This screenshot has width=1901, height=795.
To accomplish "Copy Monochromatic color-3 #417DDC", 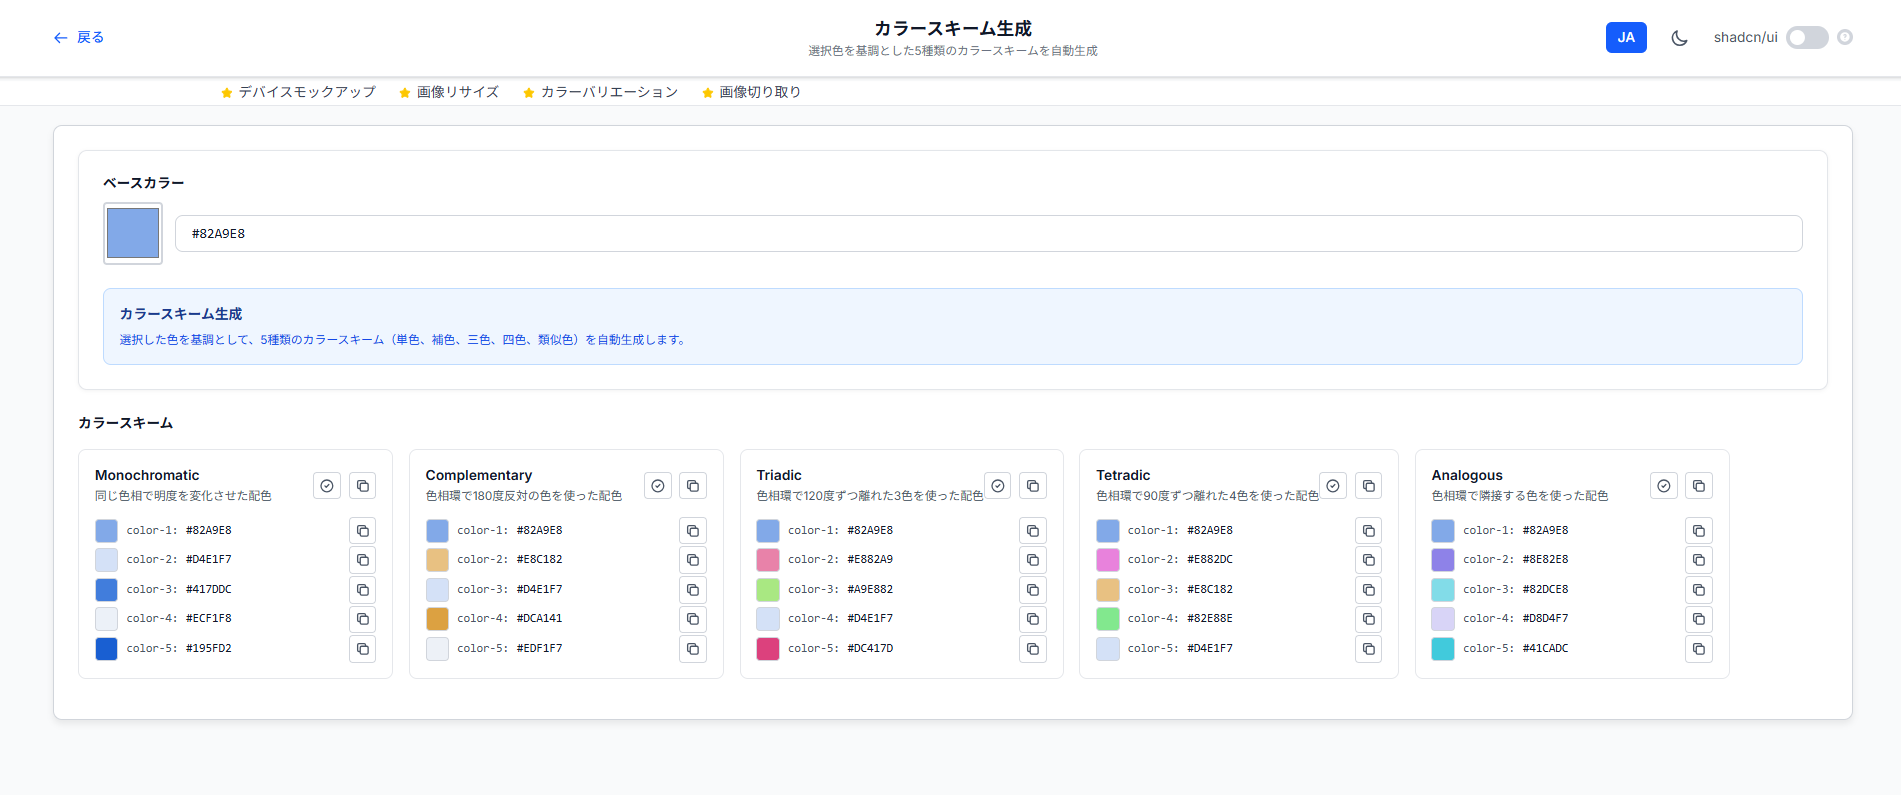I will [363, 590].
